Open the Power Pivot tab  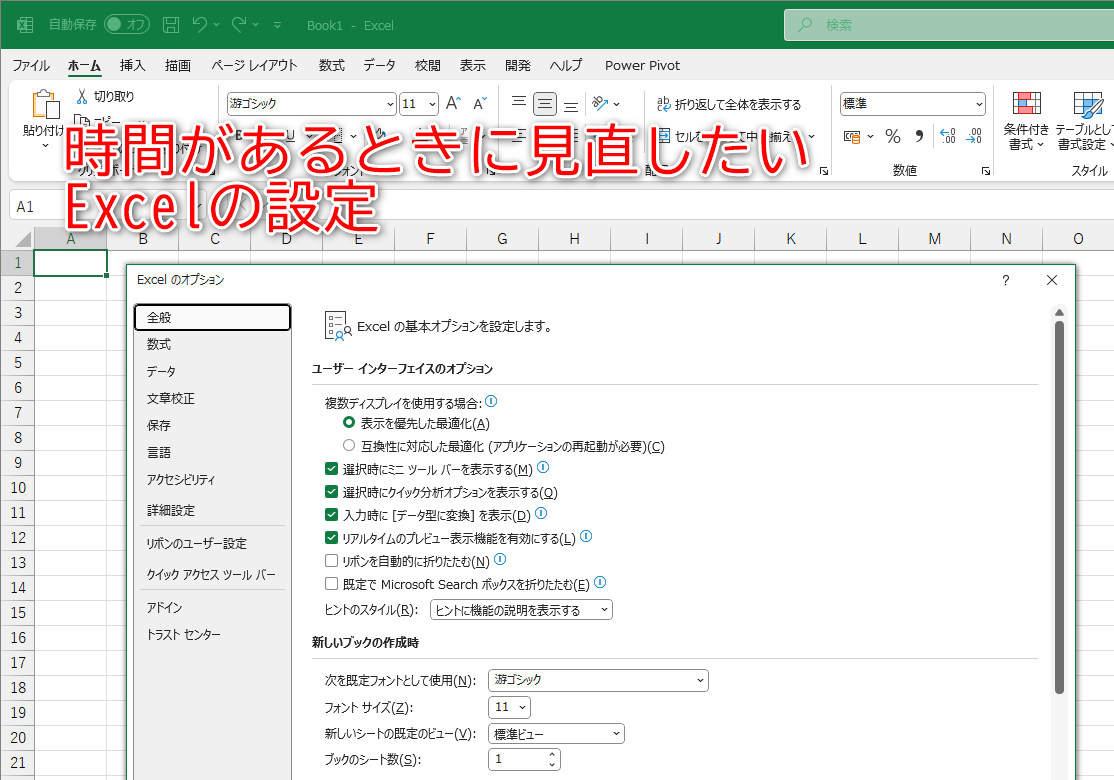pos(642,65)
